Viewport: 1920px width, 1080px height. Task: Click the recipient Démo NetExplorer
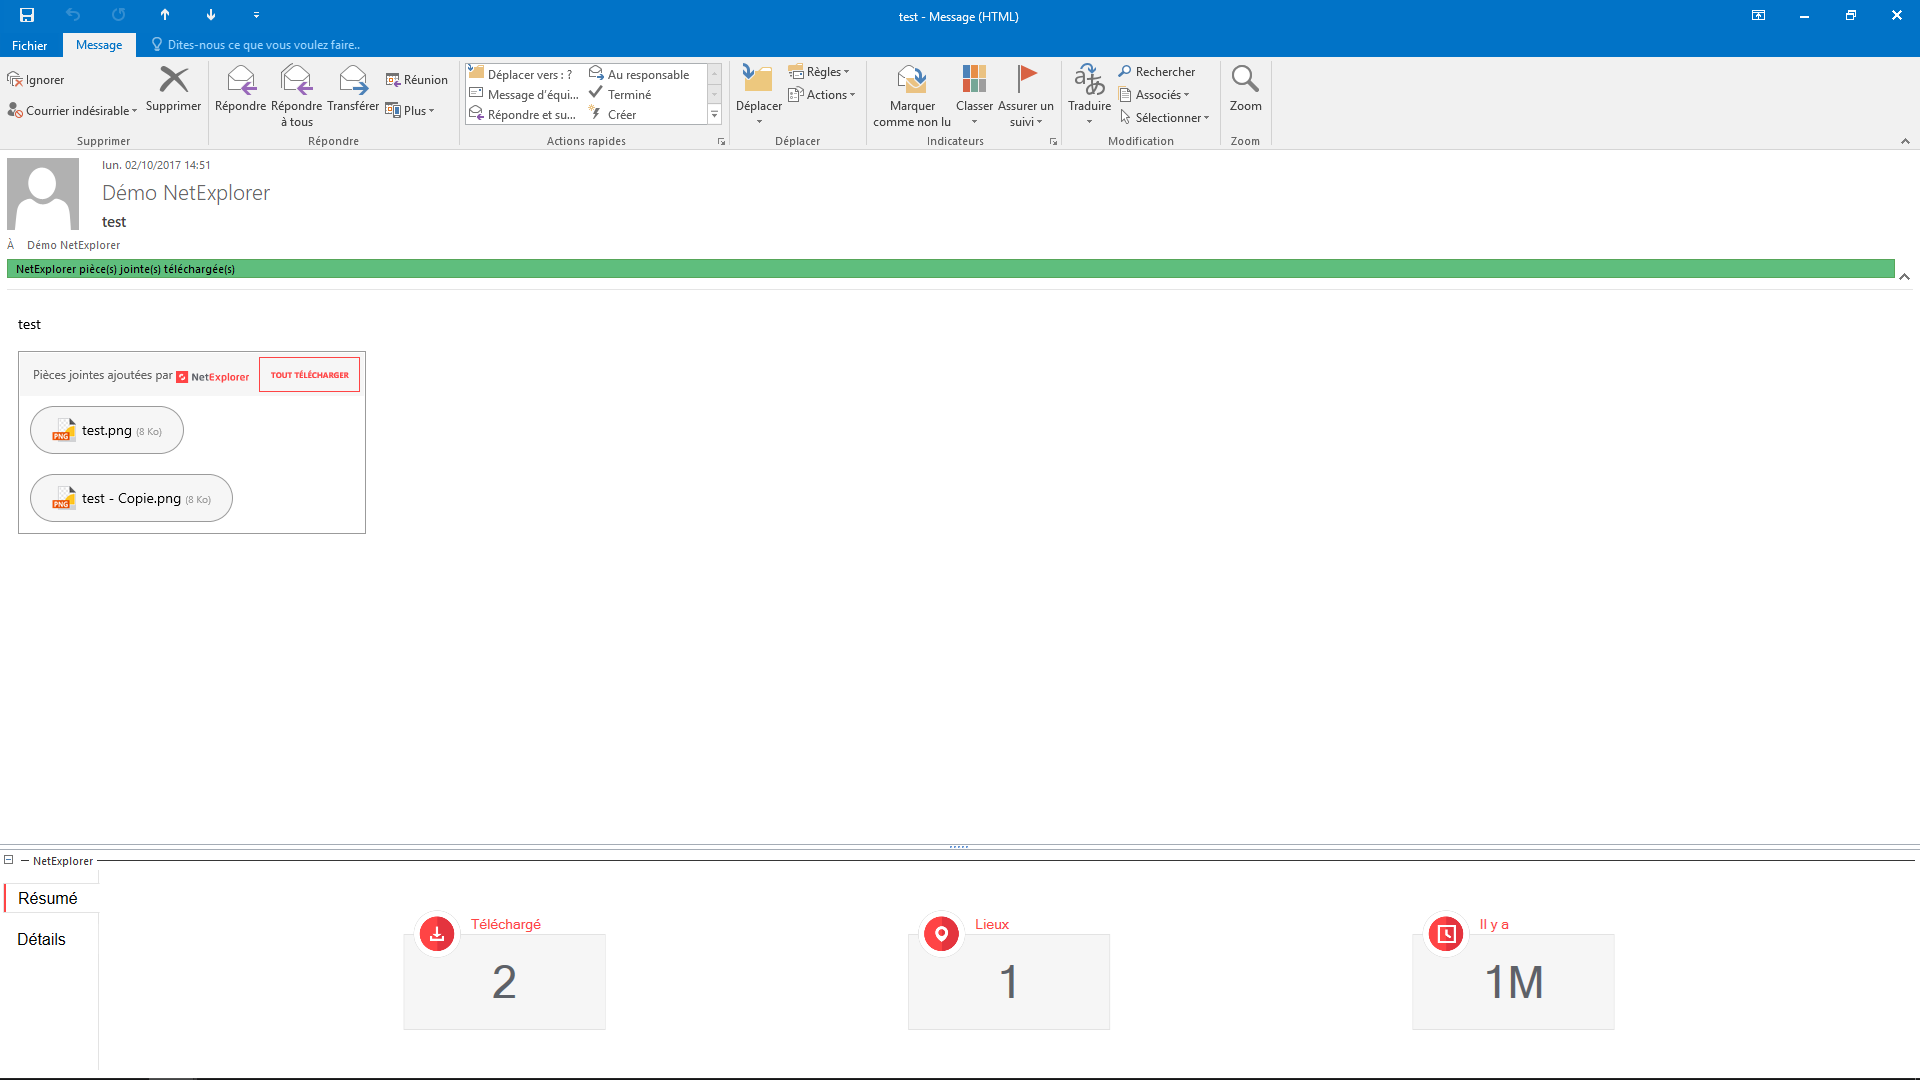(74, 245)
